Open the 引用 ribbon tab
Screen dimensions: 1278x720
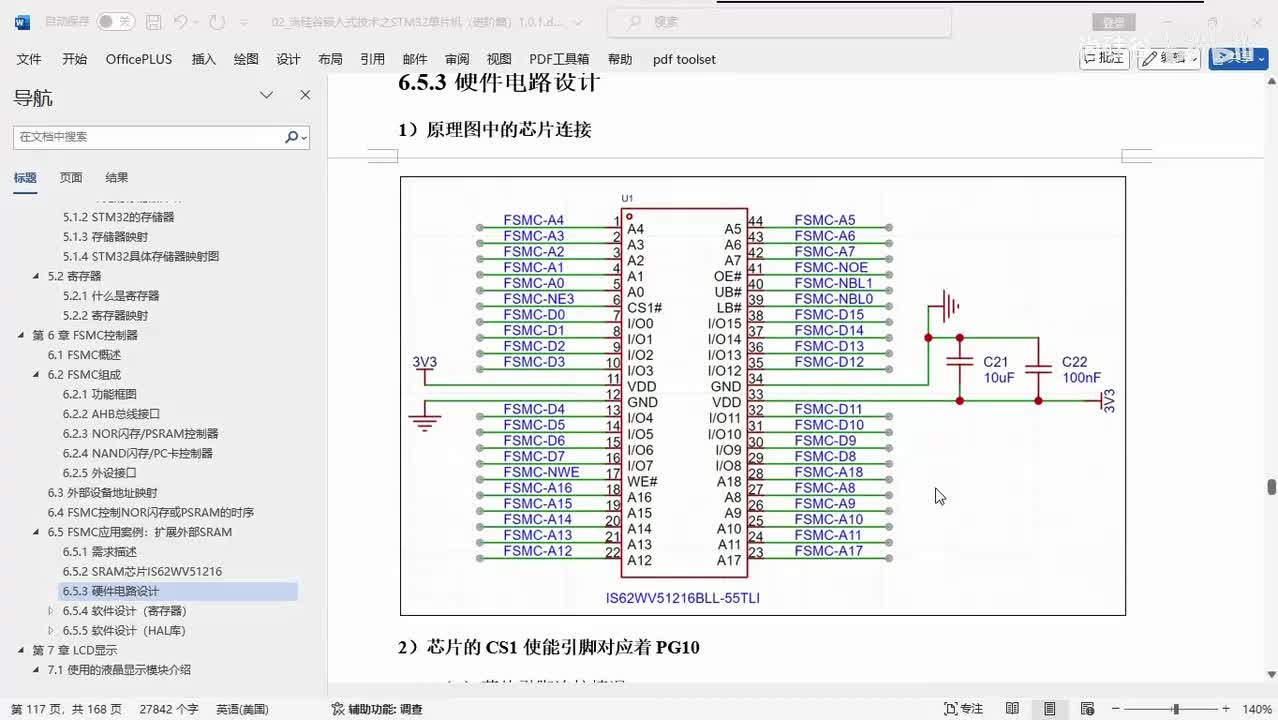pos(372,59)
